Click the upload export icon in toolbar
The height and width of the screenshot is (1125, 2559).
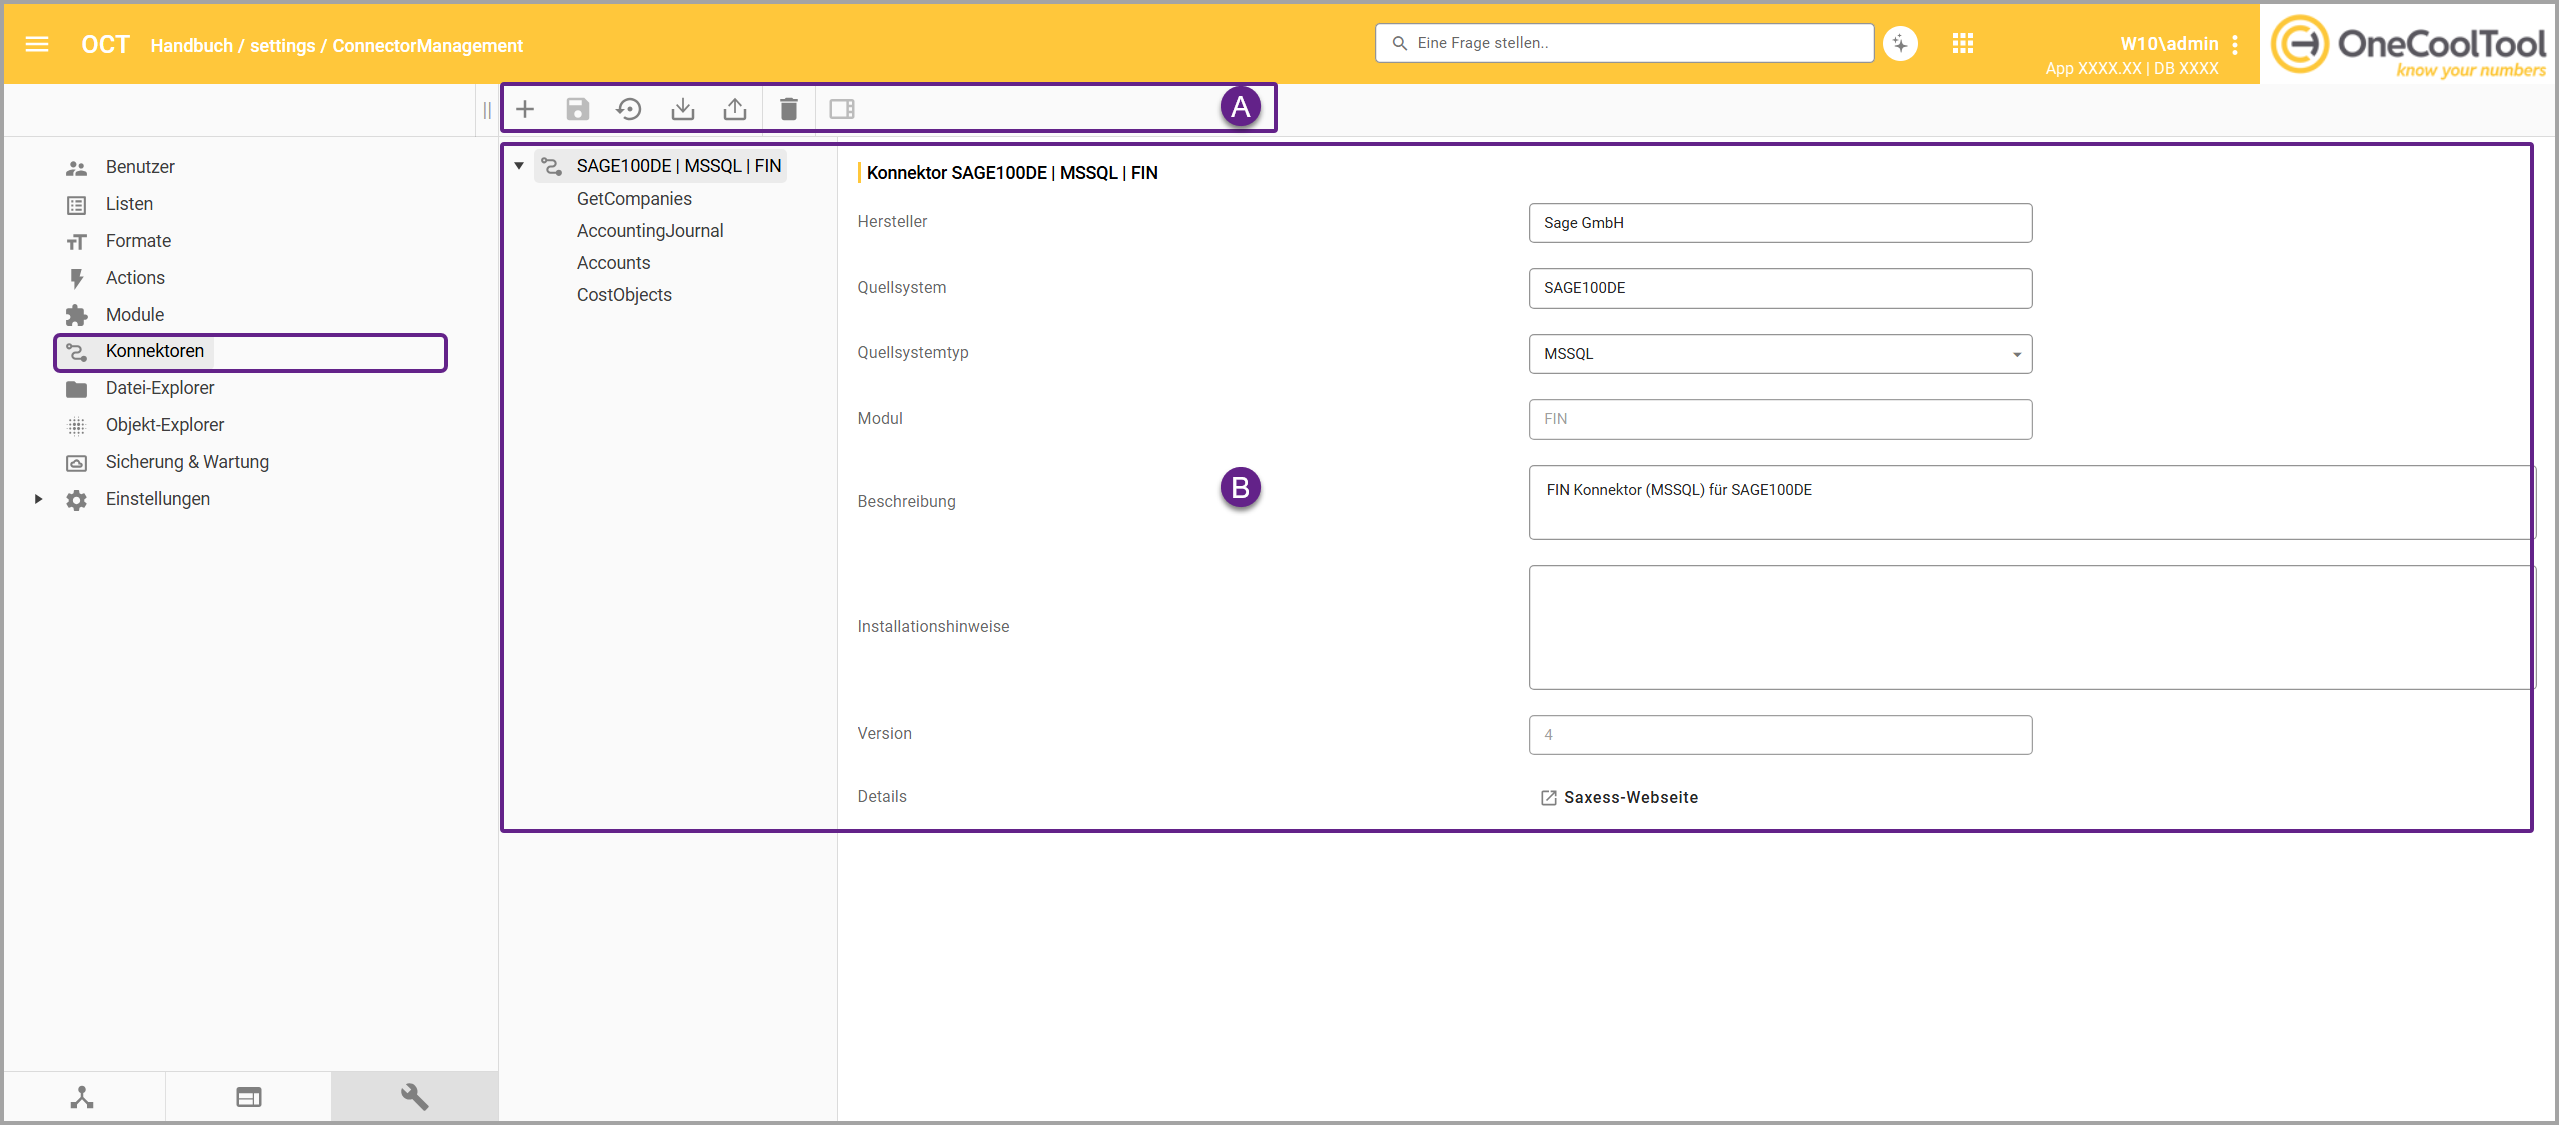734,109
